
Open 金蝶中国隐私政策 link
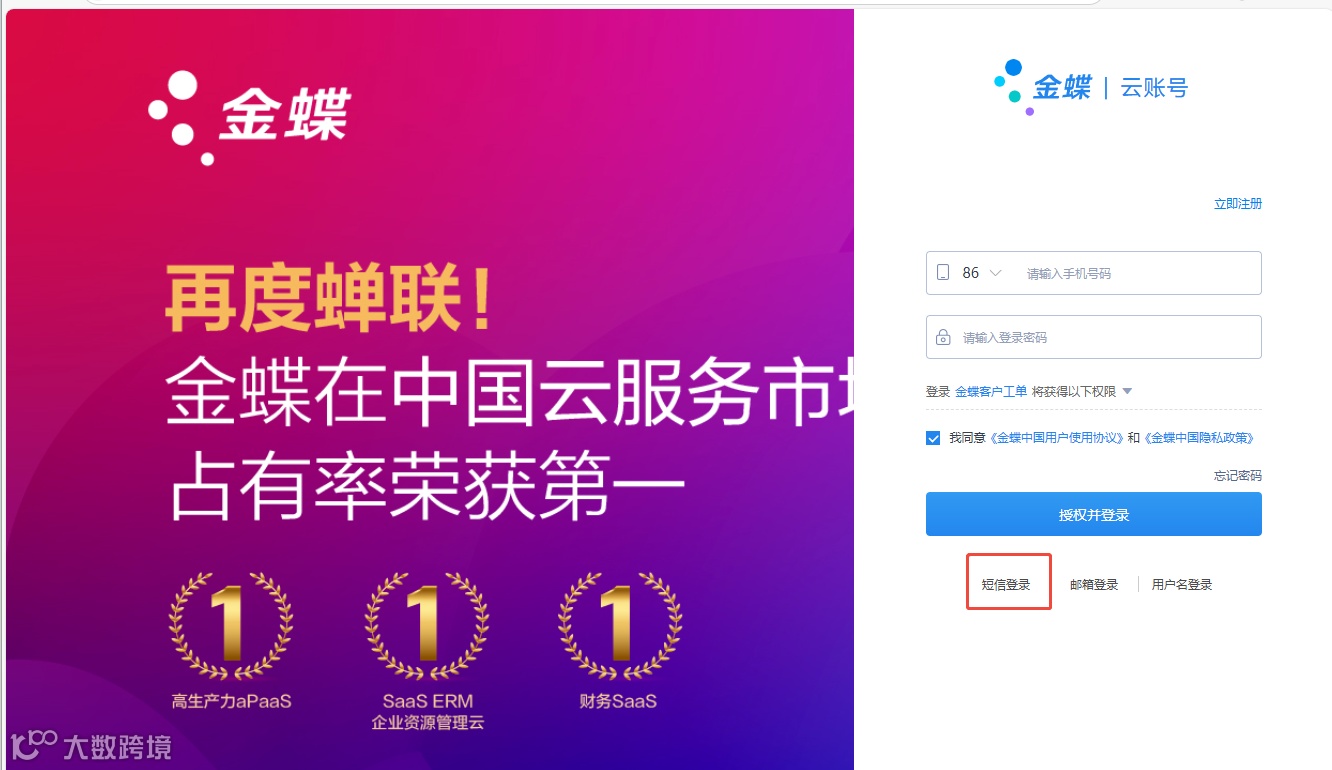(1199, 438)
